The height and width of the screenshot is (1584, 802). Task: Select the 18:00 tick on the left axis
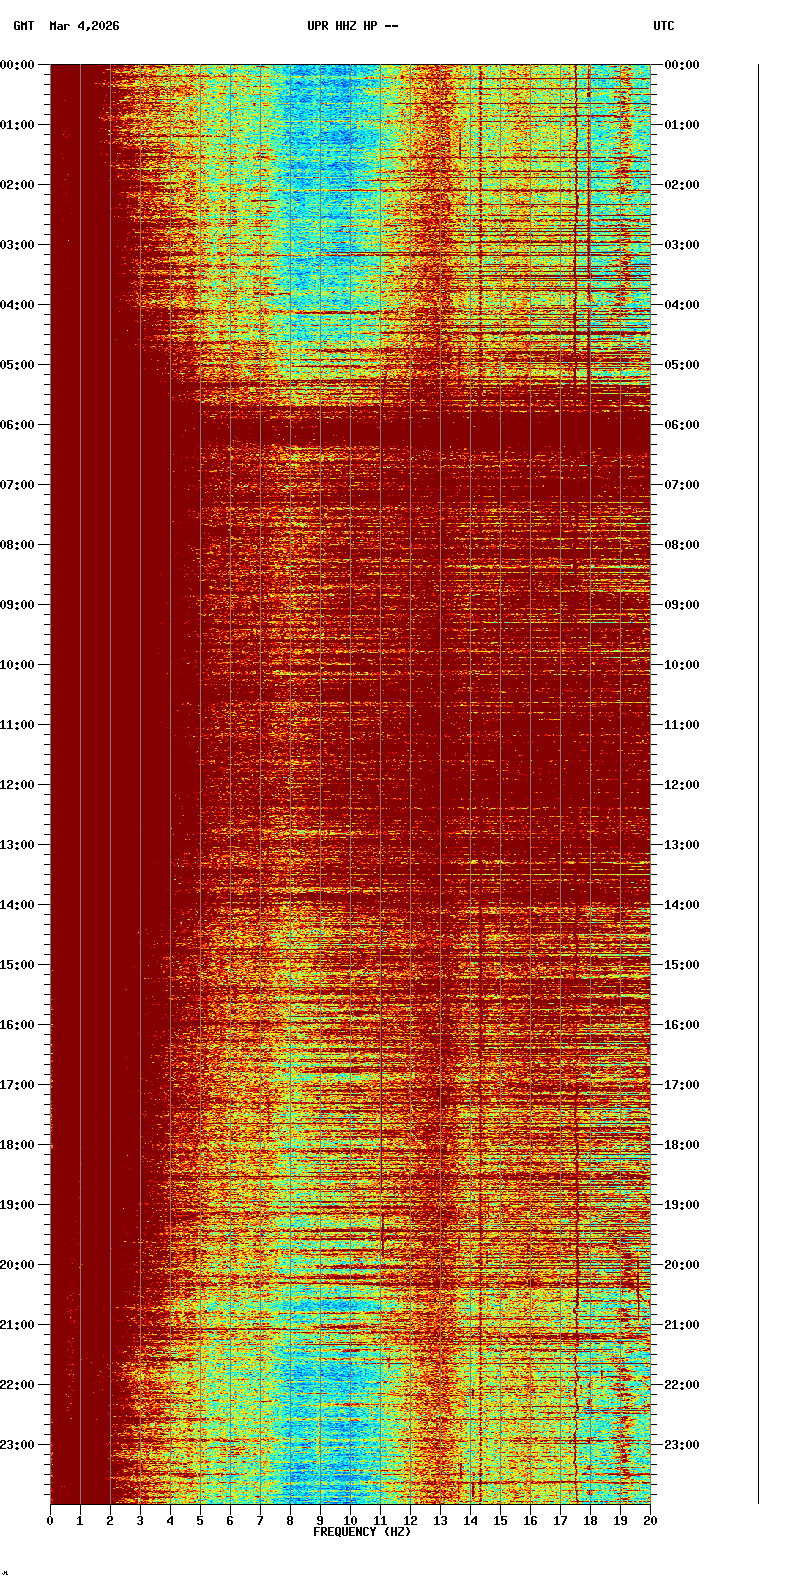(x=18, y=1145)
